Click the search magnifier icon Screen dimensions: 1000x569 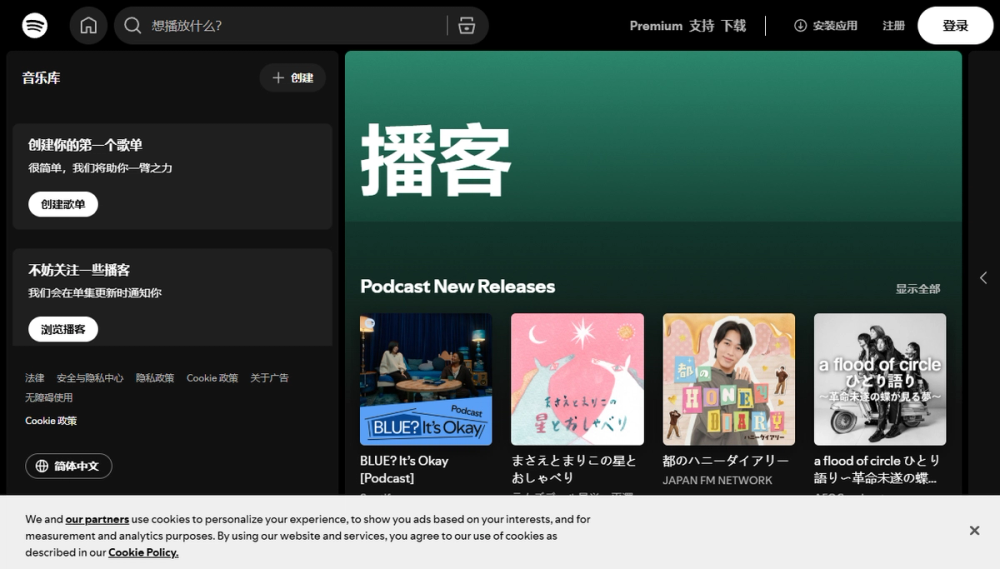coord(133,26)
